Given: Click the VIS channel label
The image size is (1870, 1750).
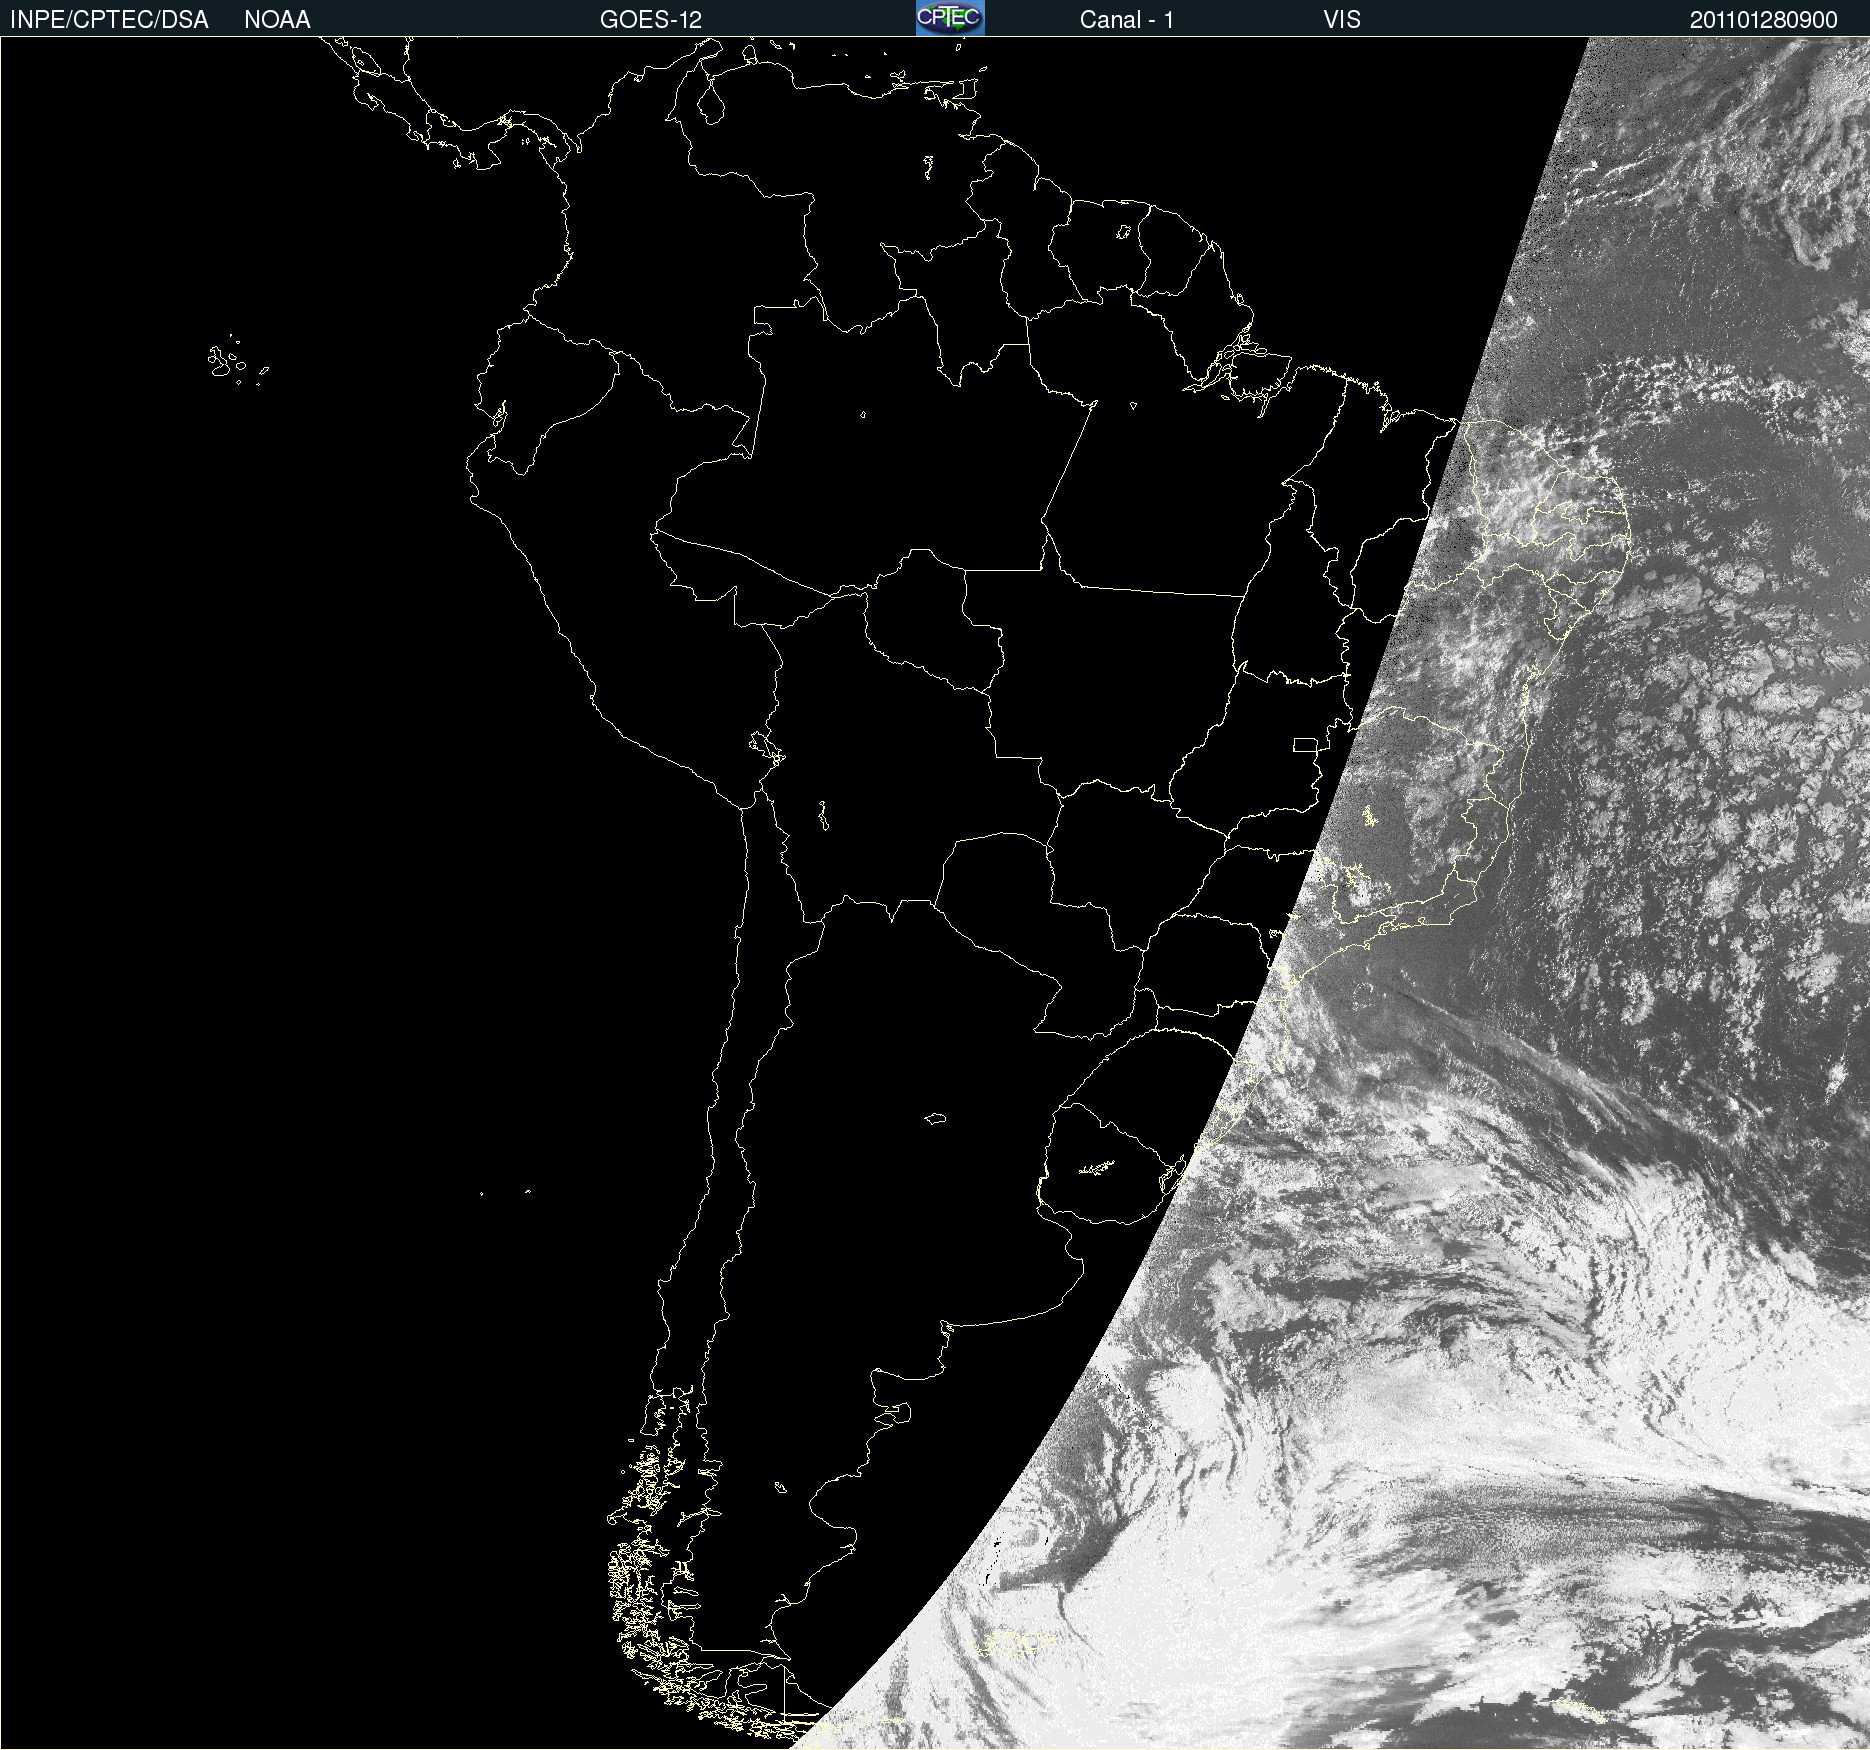Looking at the screenshot, I should click(x=1342, y=20).
